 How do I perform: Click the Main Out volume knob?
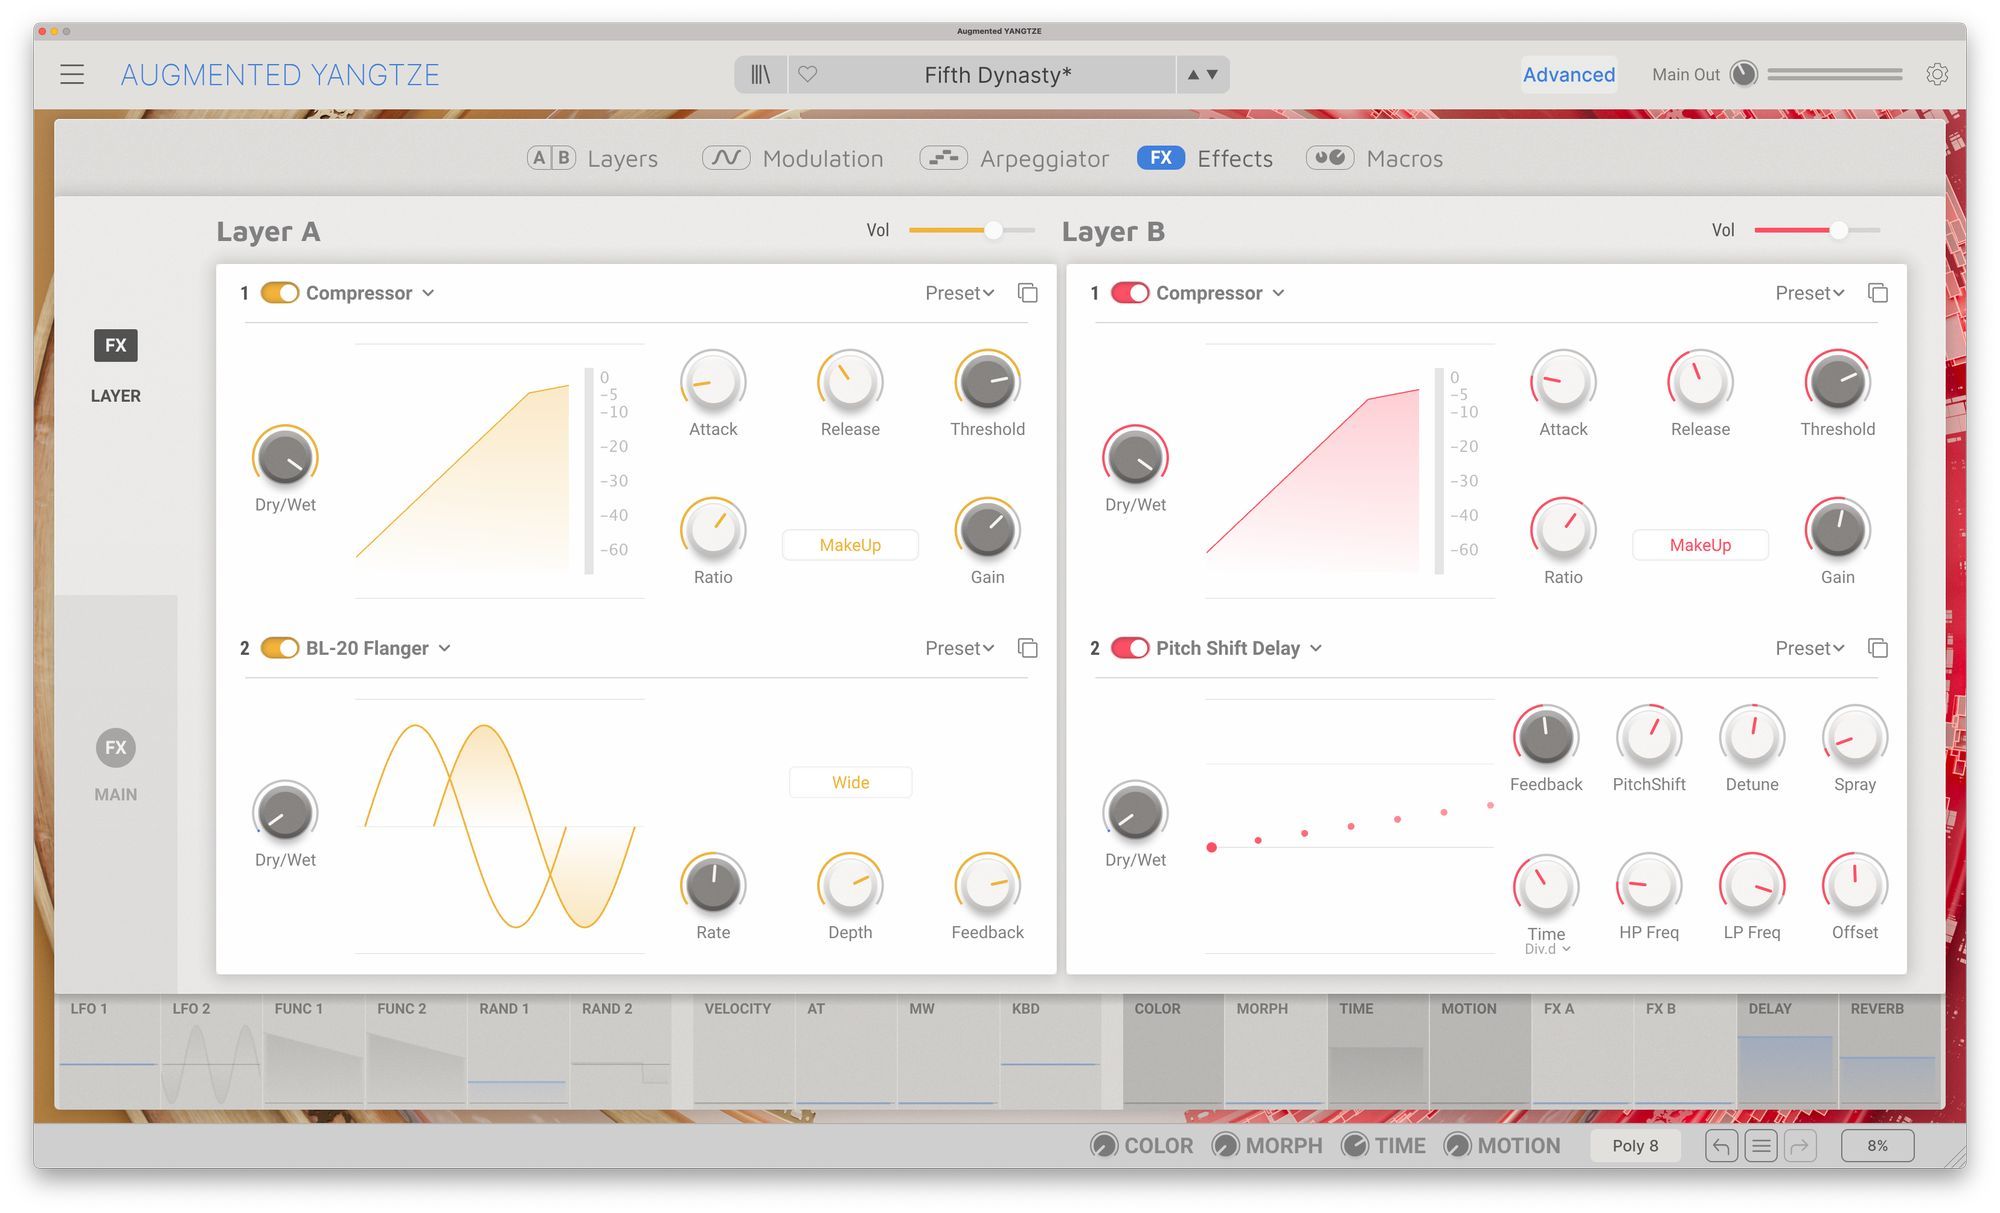[1743, 74]
